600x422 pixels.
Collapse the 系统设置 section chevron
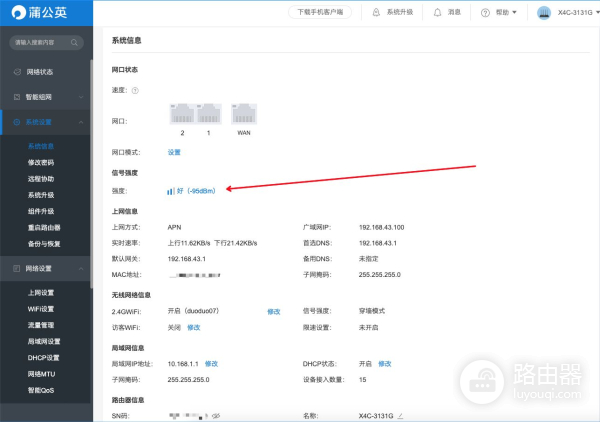[81, 122]
